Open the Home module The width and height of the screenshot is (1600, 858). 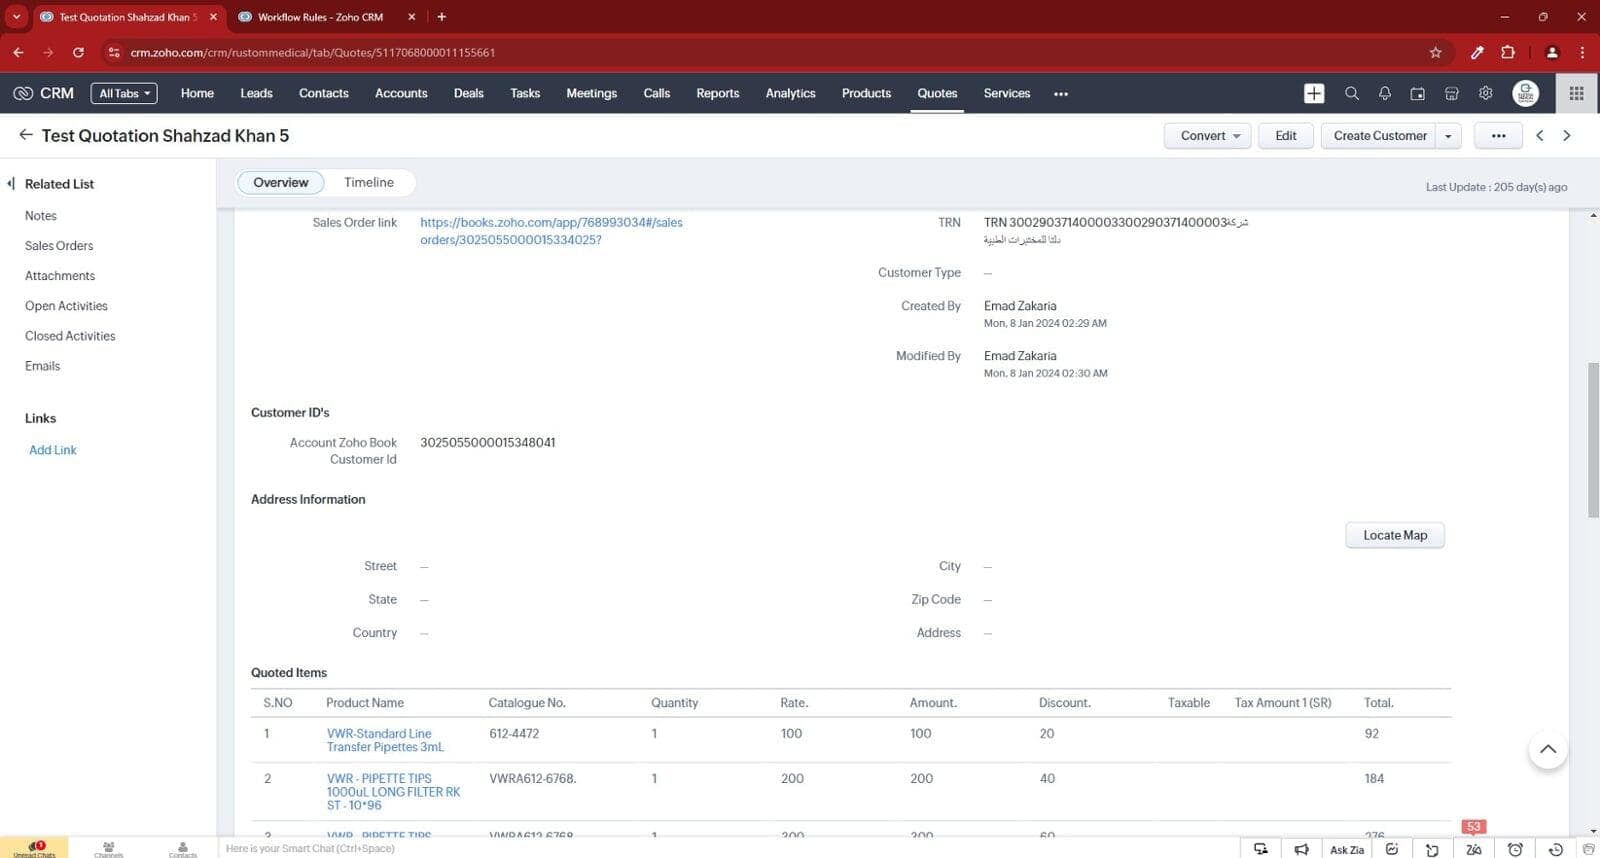[x=197, y=93]
